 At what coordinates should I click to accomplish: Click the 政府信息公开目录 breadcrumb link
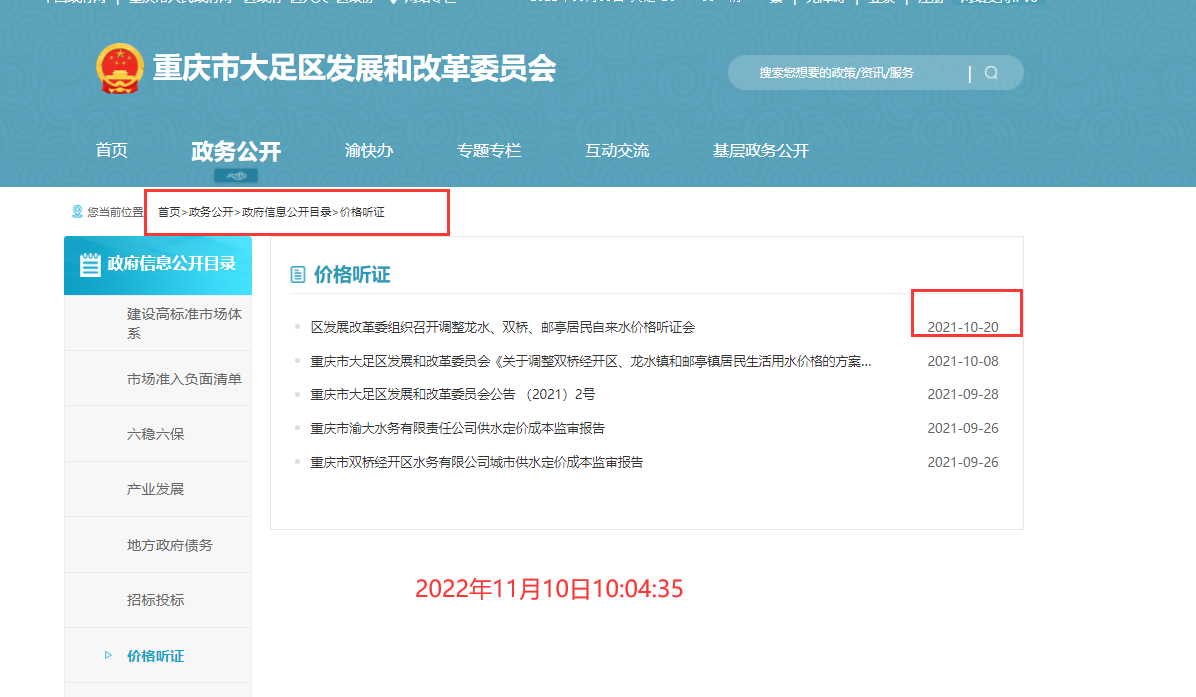286,212
